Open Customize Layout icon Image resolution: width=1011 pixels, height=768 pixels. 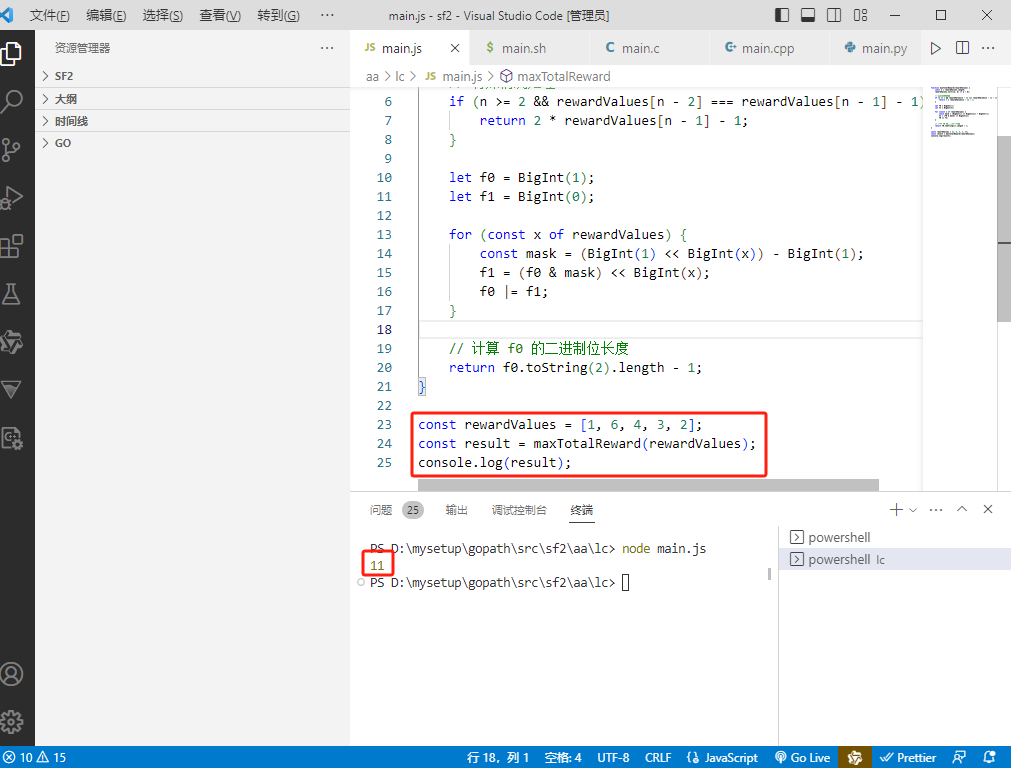pyautogui.click(x=860, y=15)
